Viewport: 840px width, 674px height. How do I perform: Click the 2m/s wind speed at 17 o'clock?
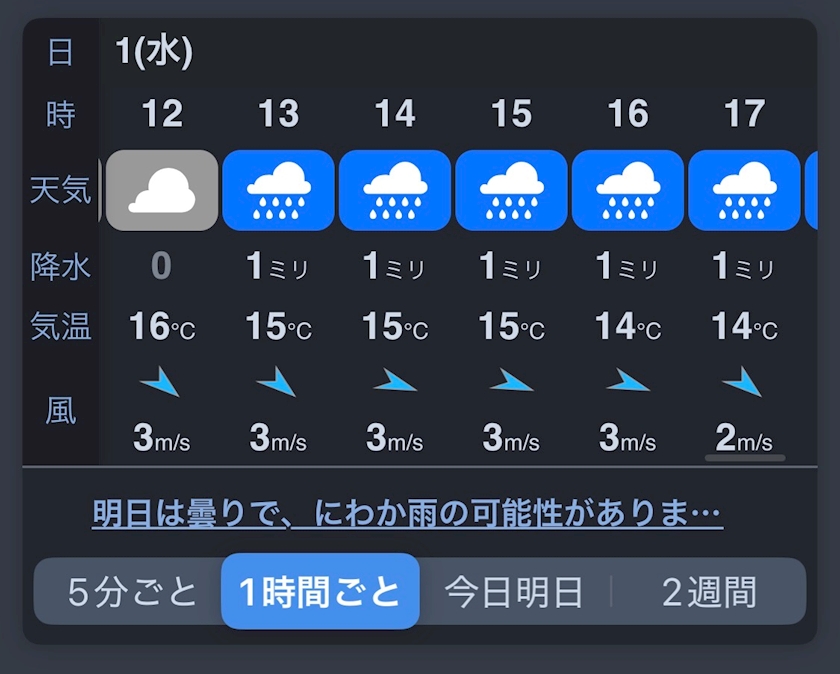tap(744, 438)
